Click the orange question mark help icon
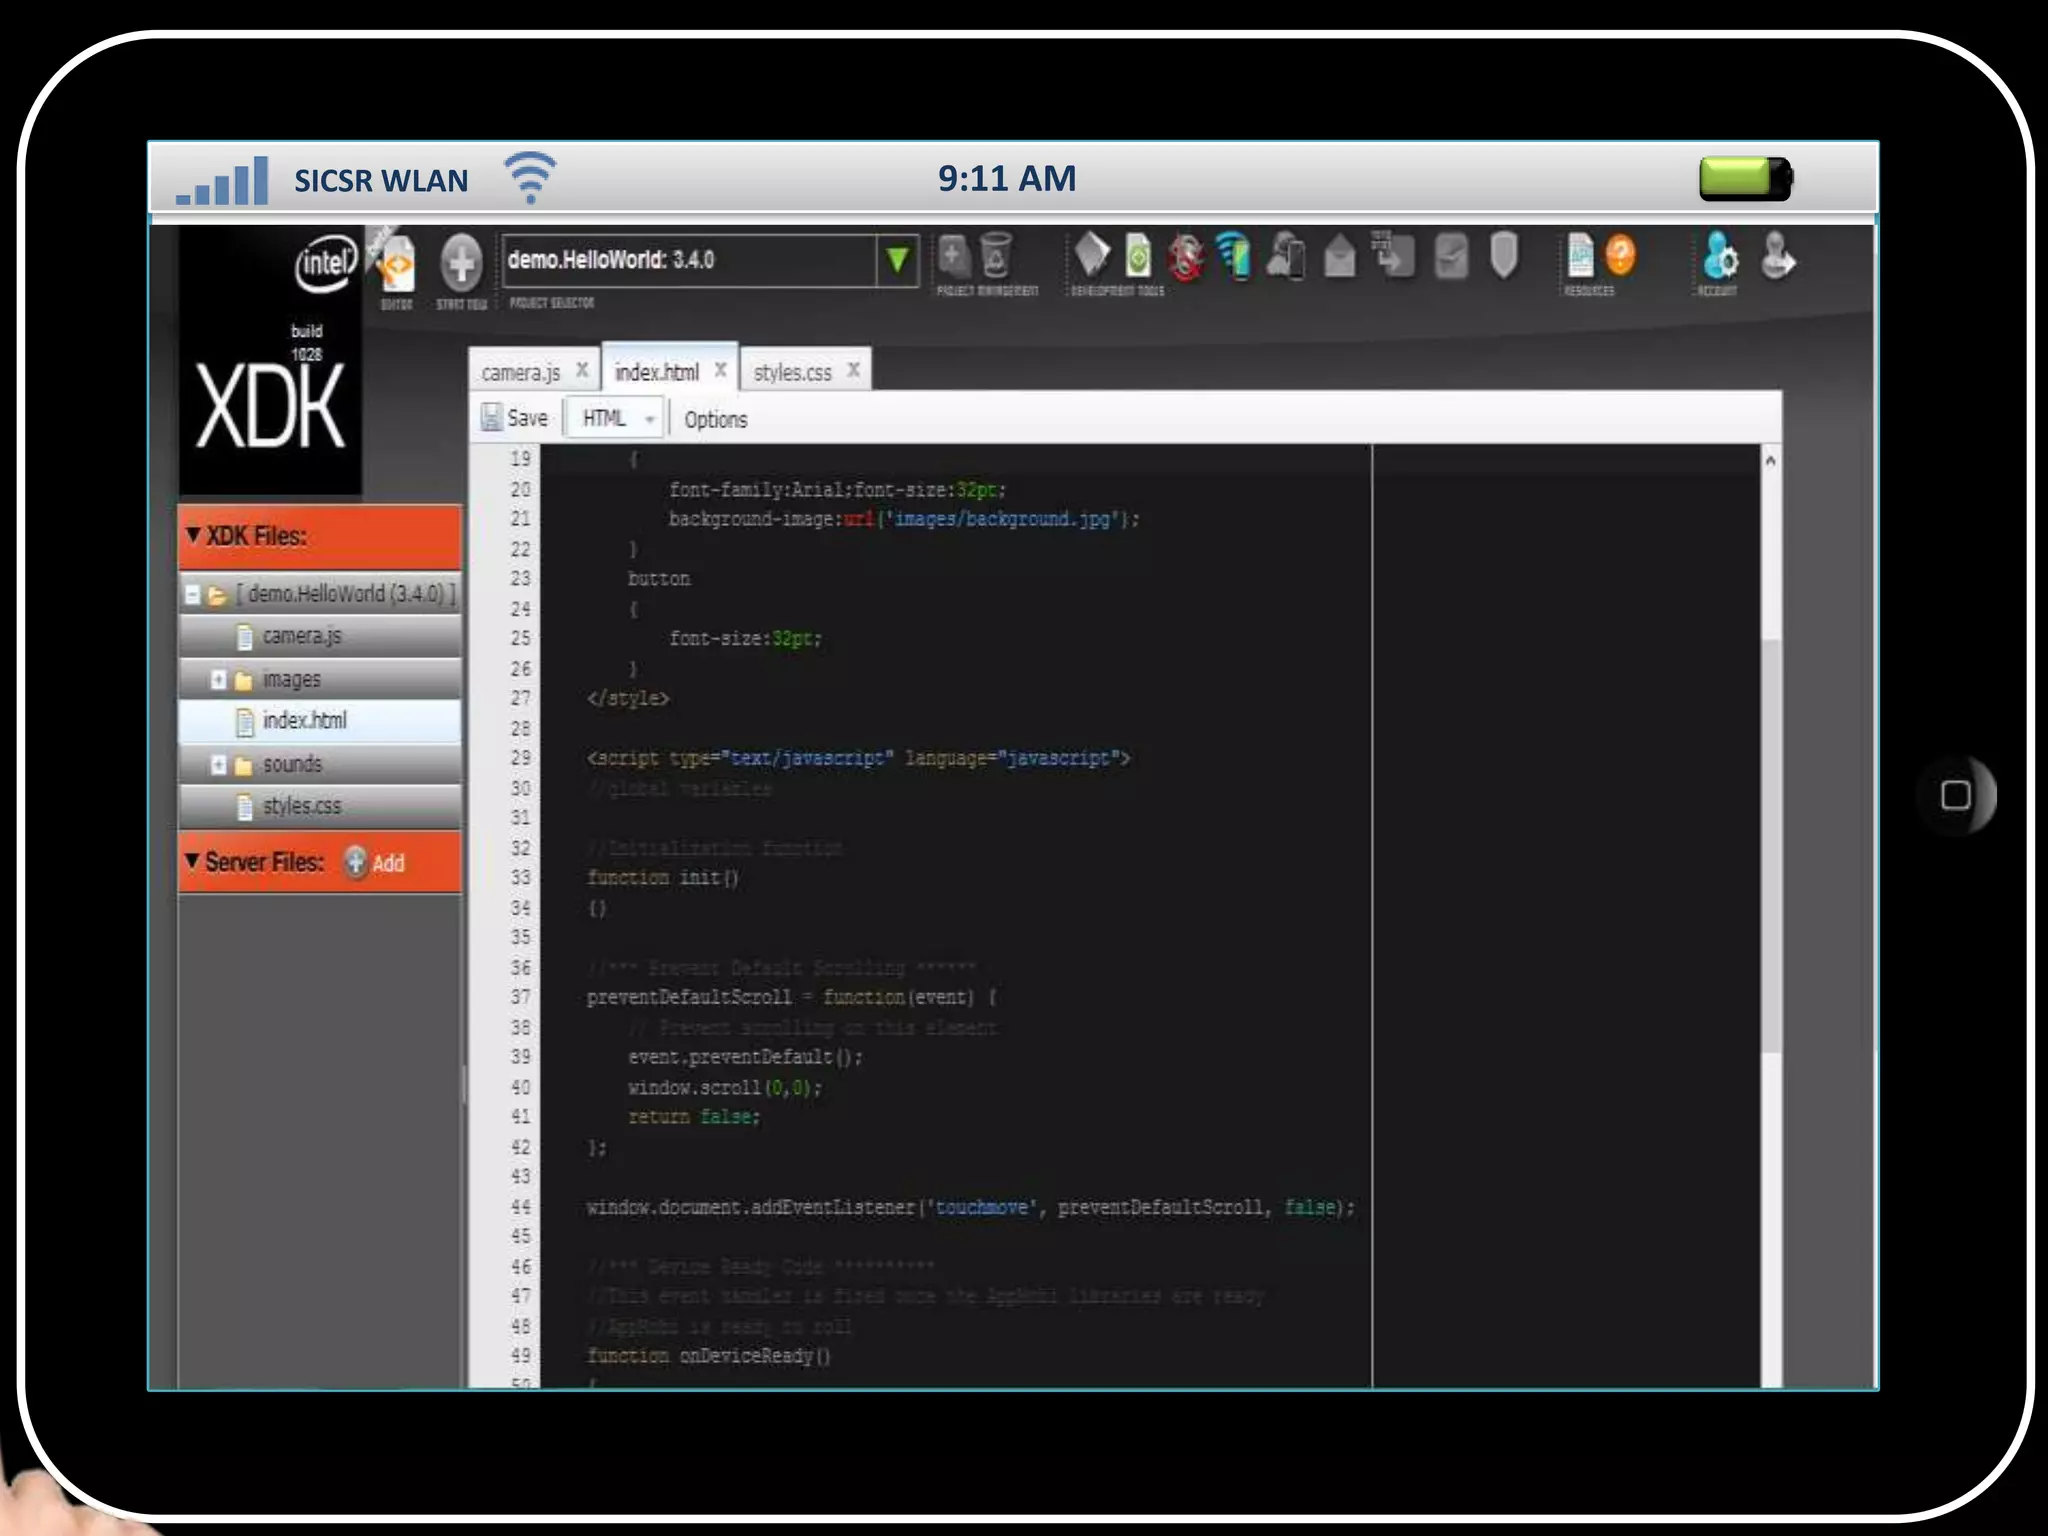 pos(1620,256)
